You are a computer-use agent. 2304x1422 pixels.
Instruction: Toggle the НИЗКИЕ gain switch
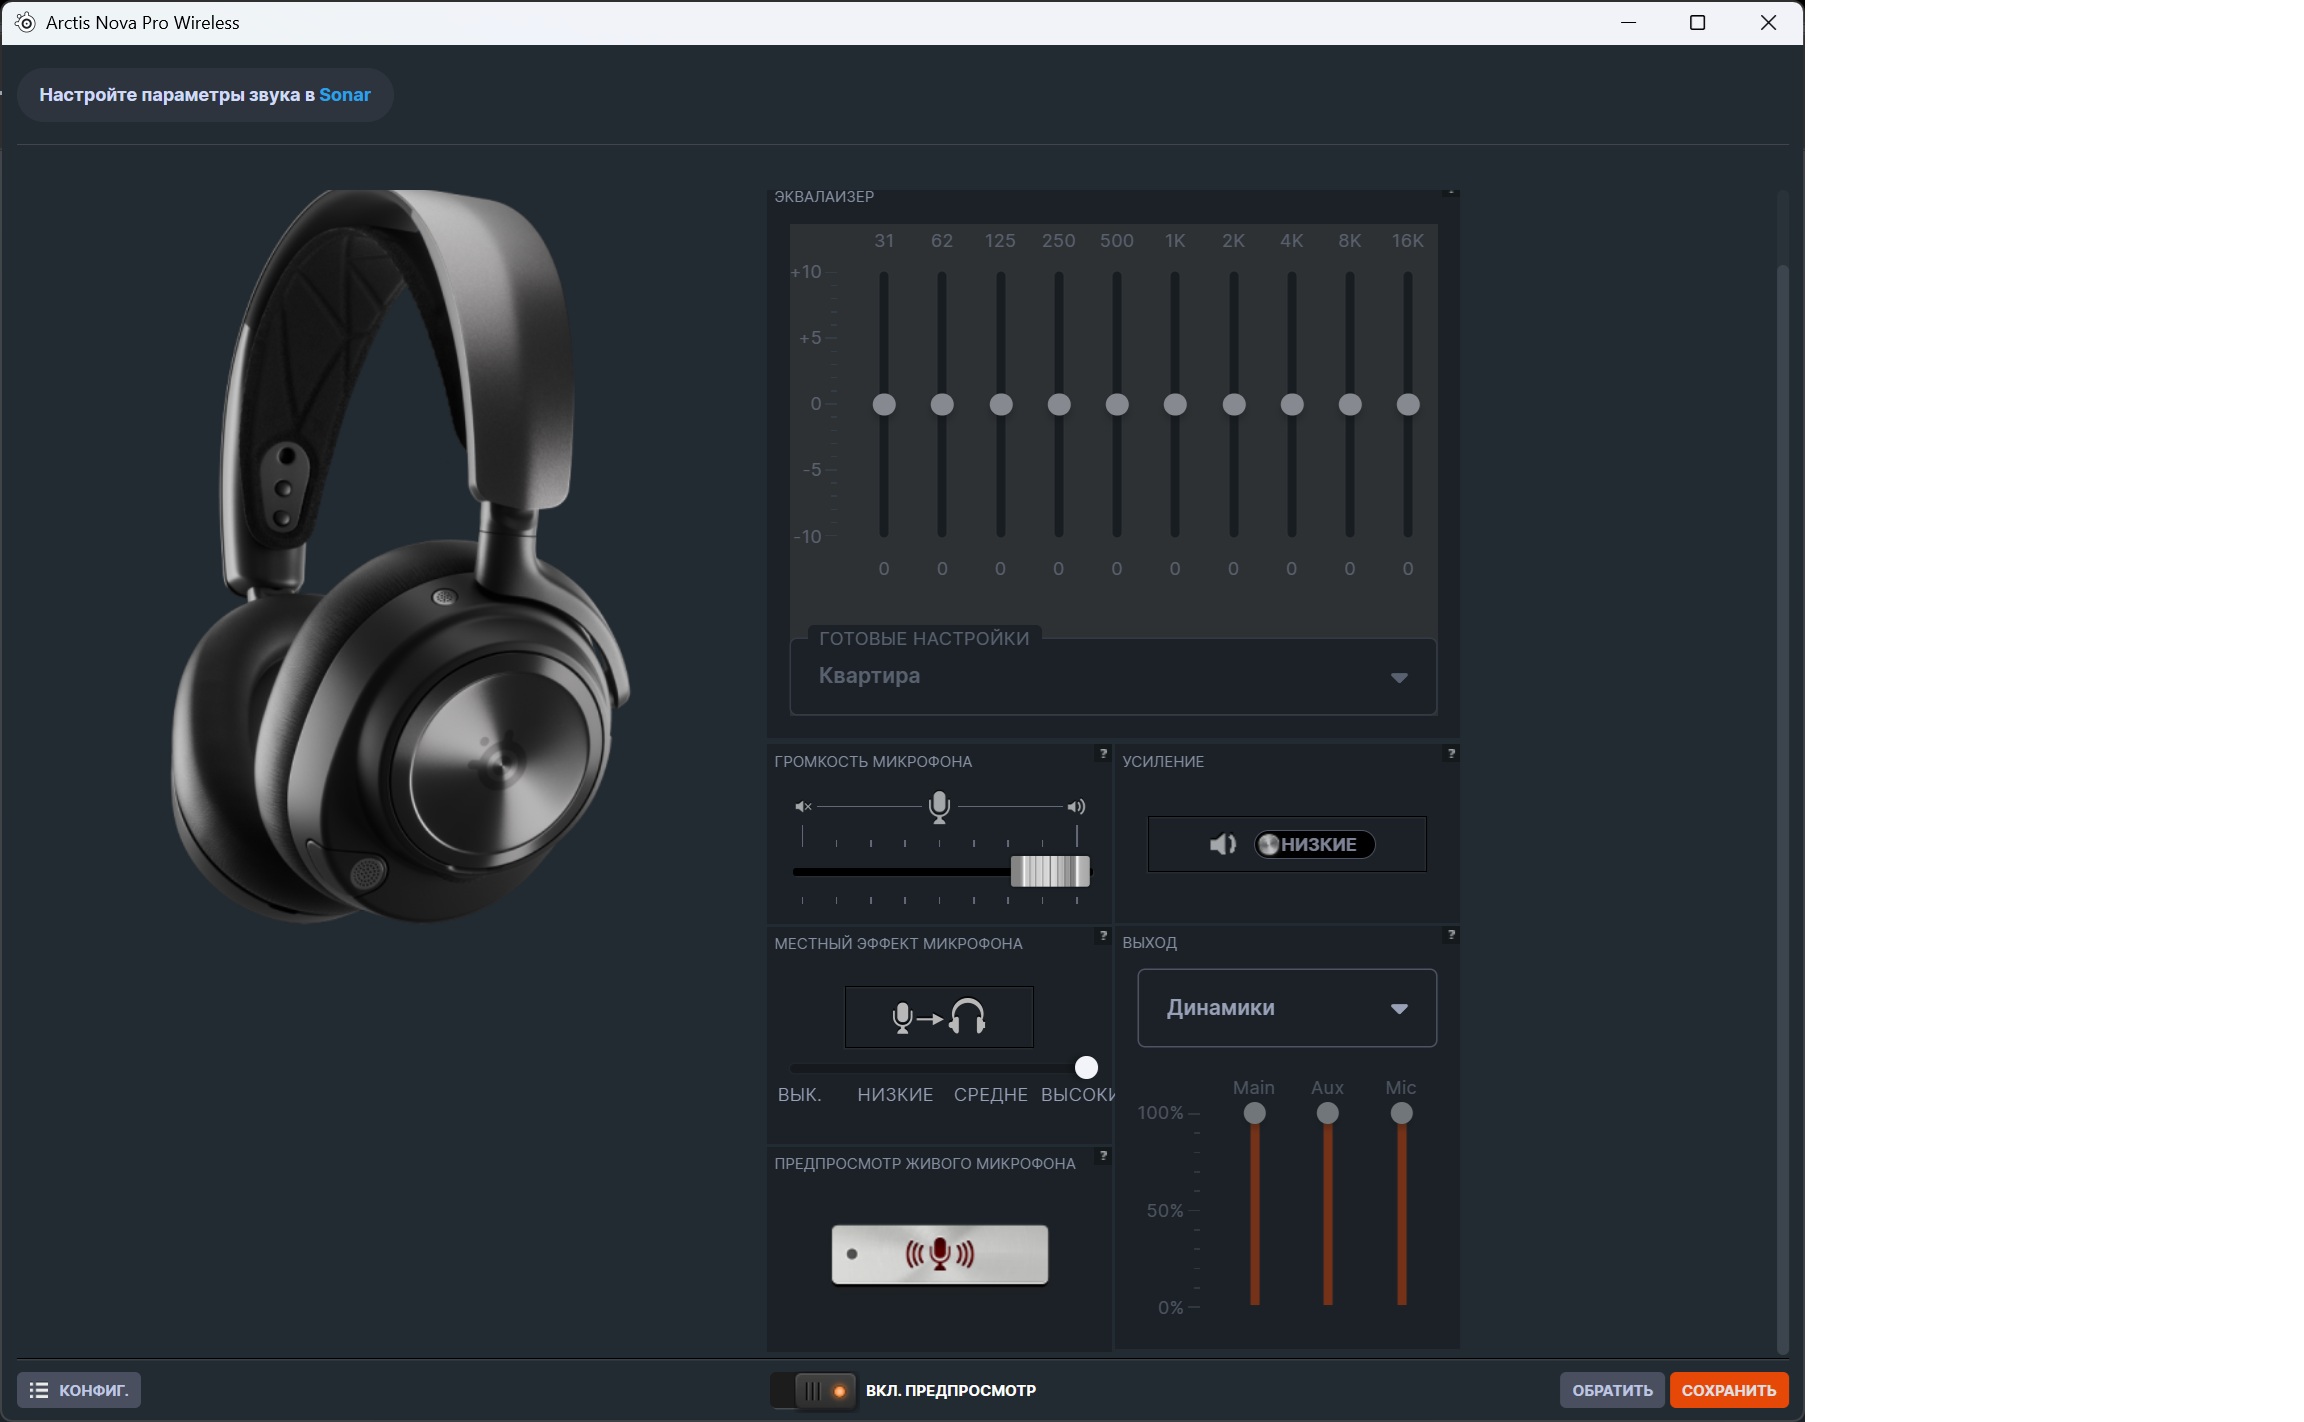(1314, 844)
